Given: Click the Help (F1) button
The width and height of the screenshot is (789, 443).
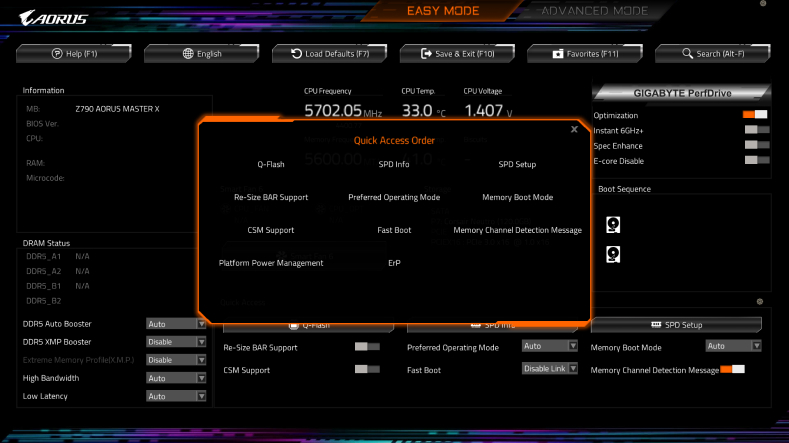Looking at the screenshot, I should tap(74, 53).
